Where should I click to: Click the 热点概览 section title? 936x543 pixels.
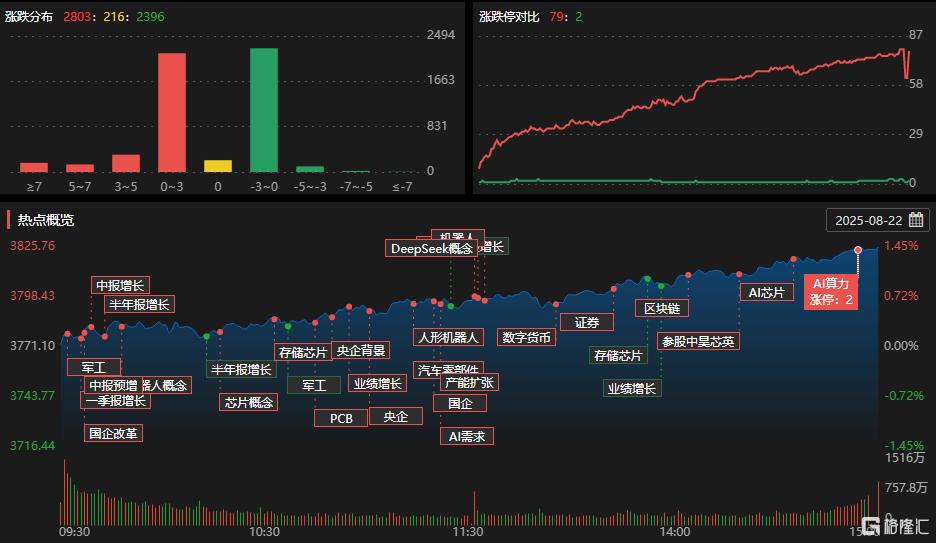tap(45, 220)
